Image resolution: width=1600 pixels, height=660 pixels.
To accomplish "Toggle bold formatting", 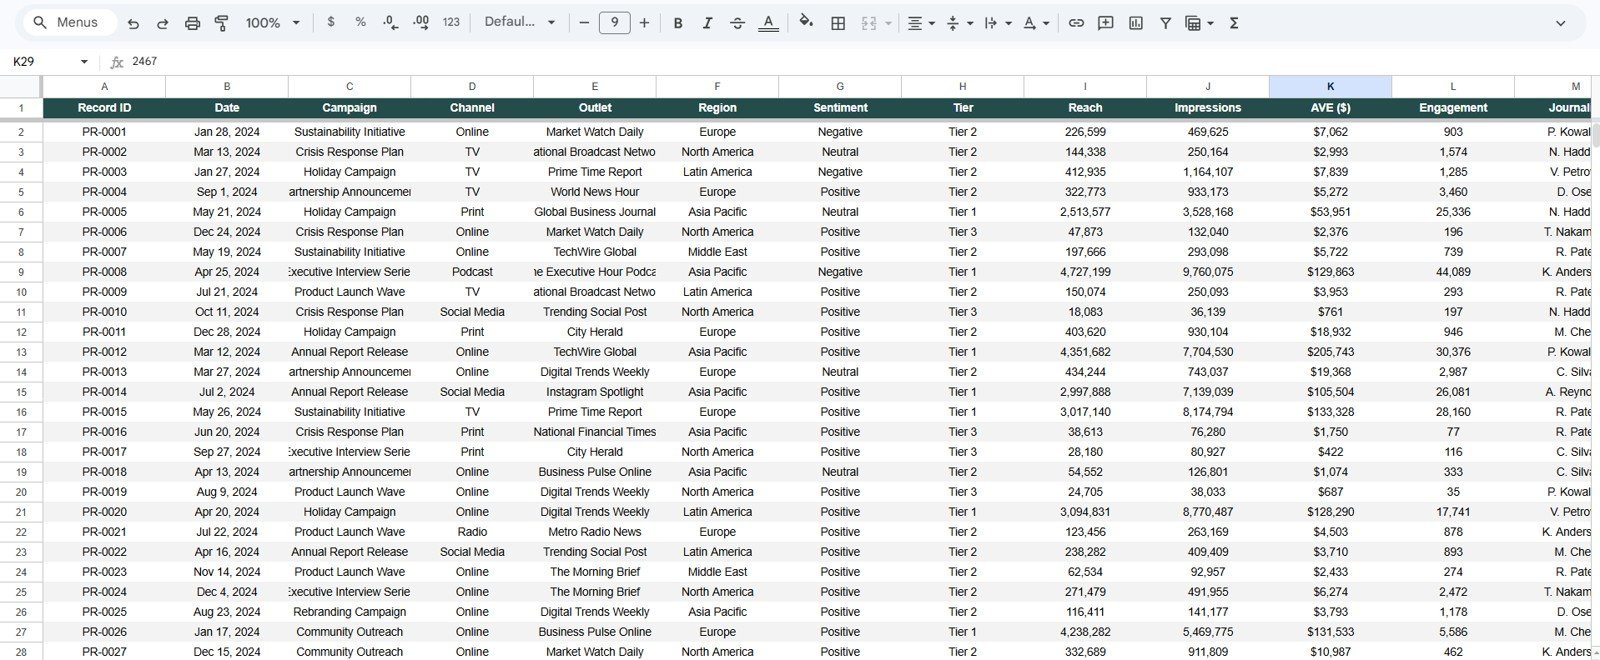I will point(678,23).
